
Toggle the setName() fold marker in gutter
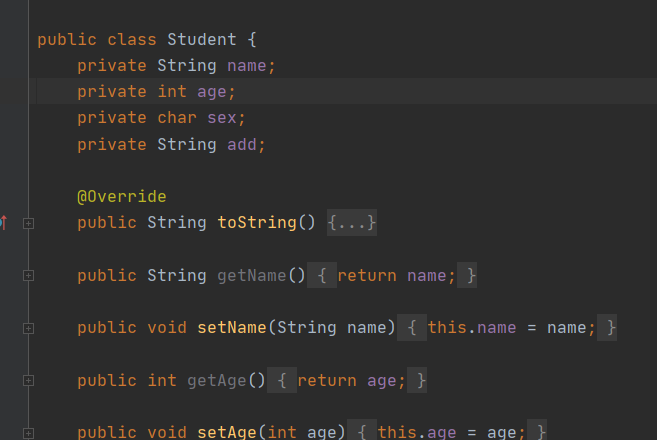pos(28,328)
